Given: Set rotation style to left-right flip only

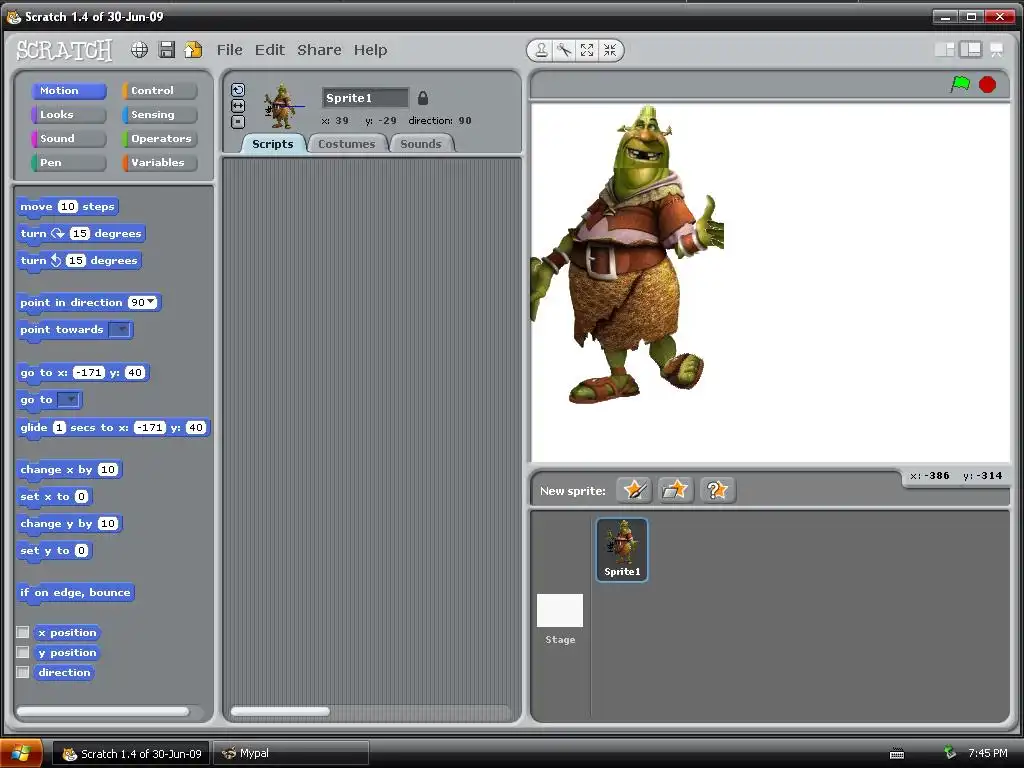Looking at the screenshot, I should coord(238,106).
